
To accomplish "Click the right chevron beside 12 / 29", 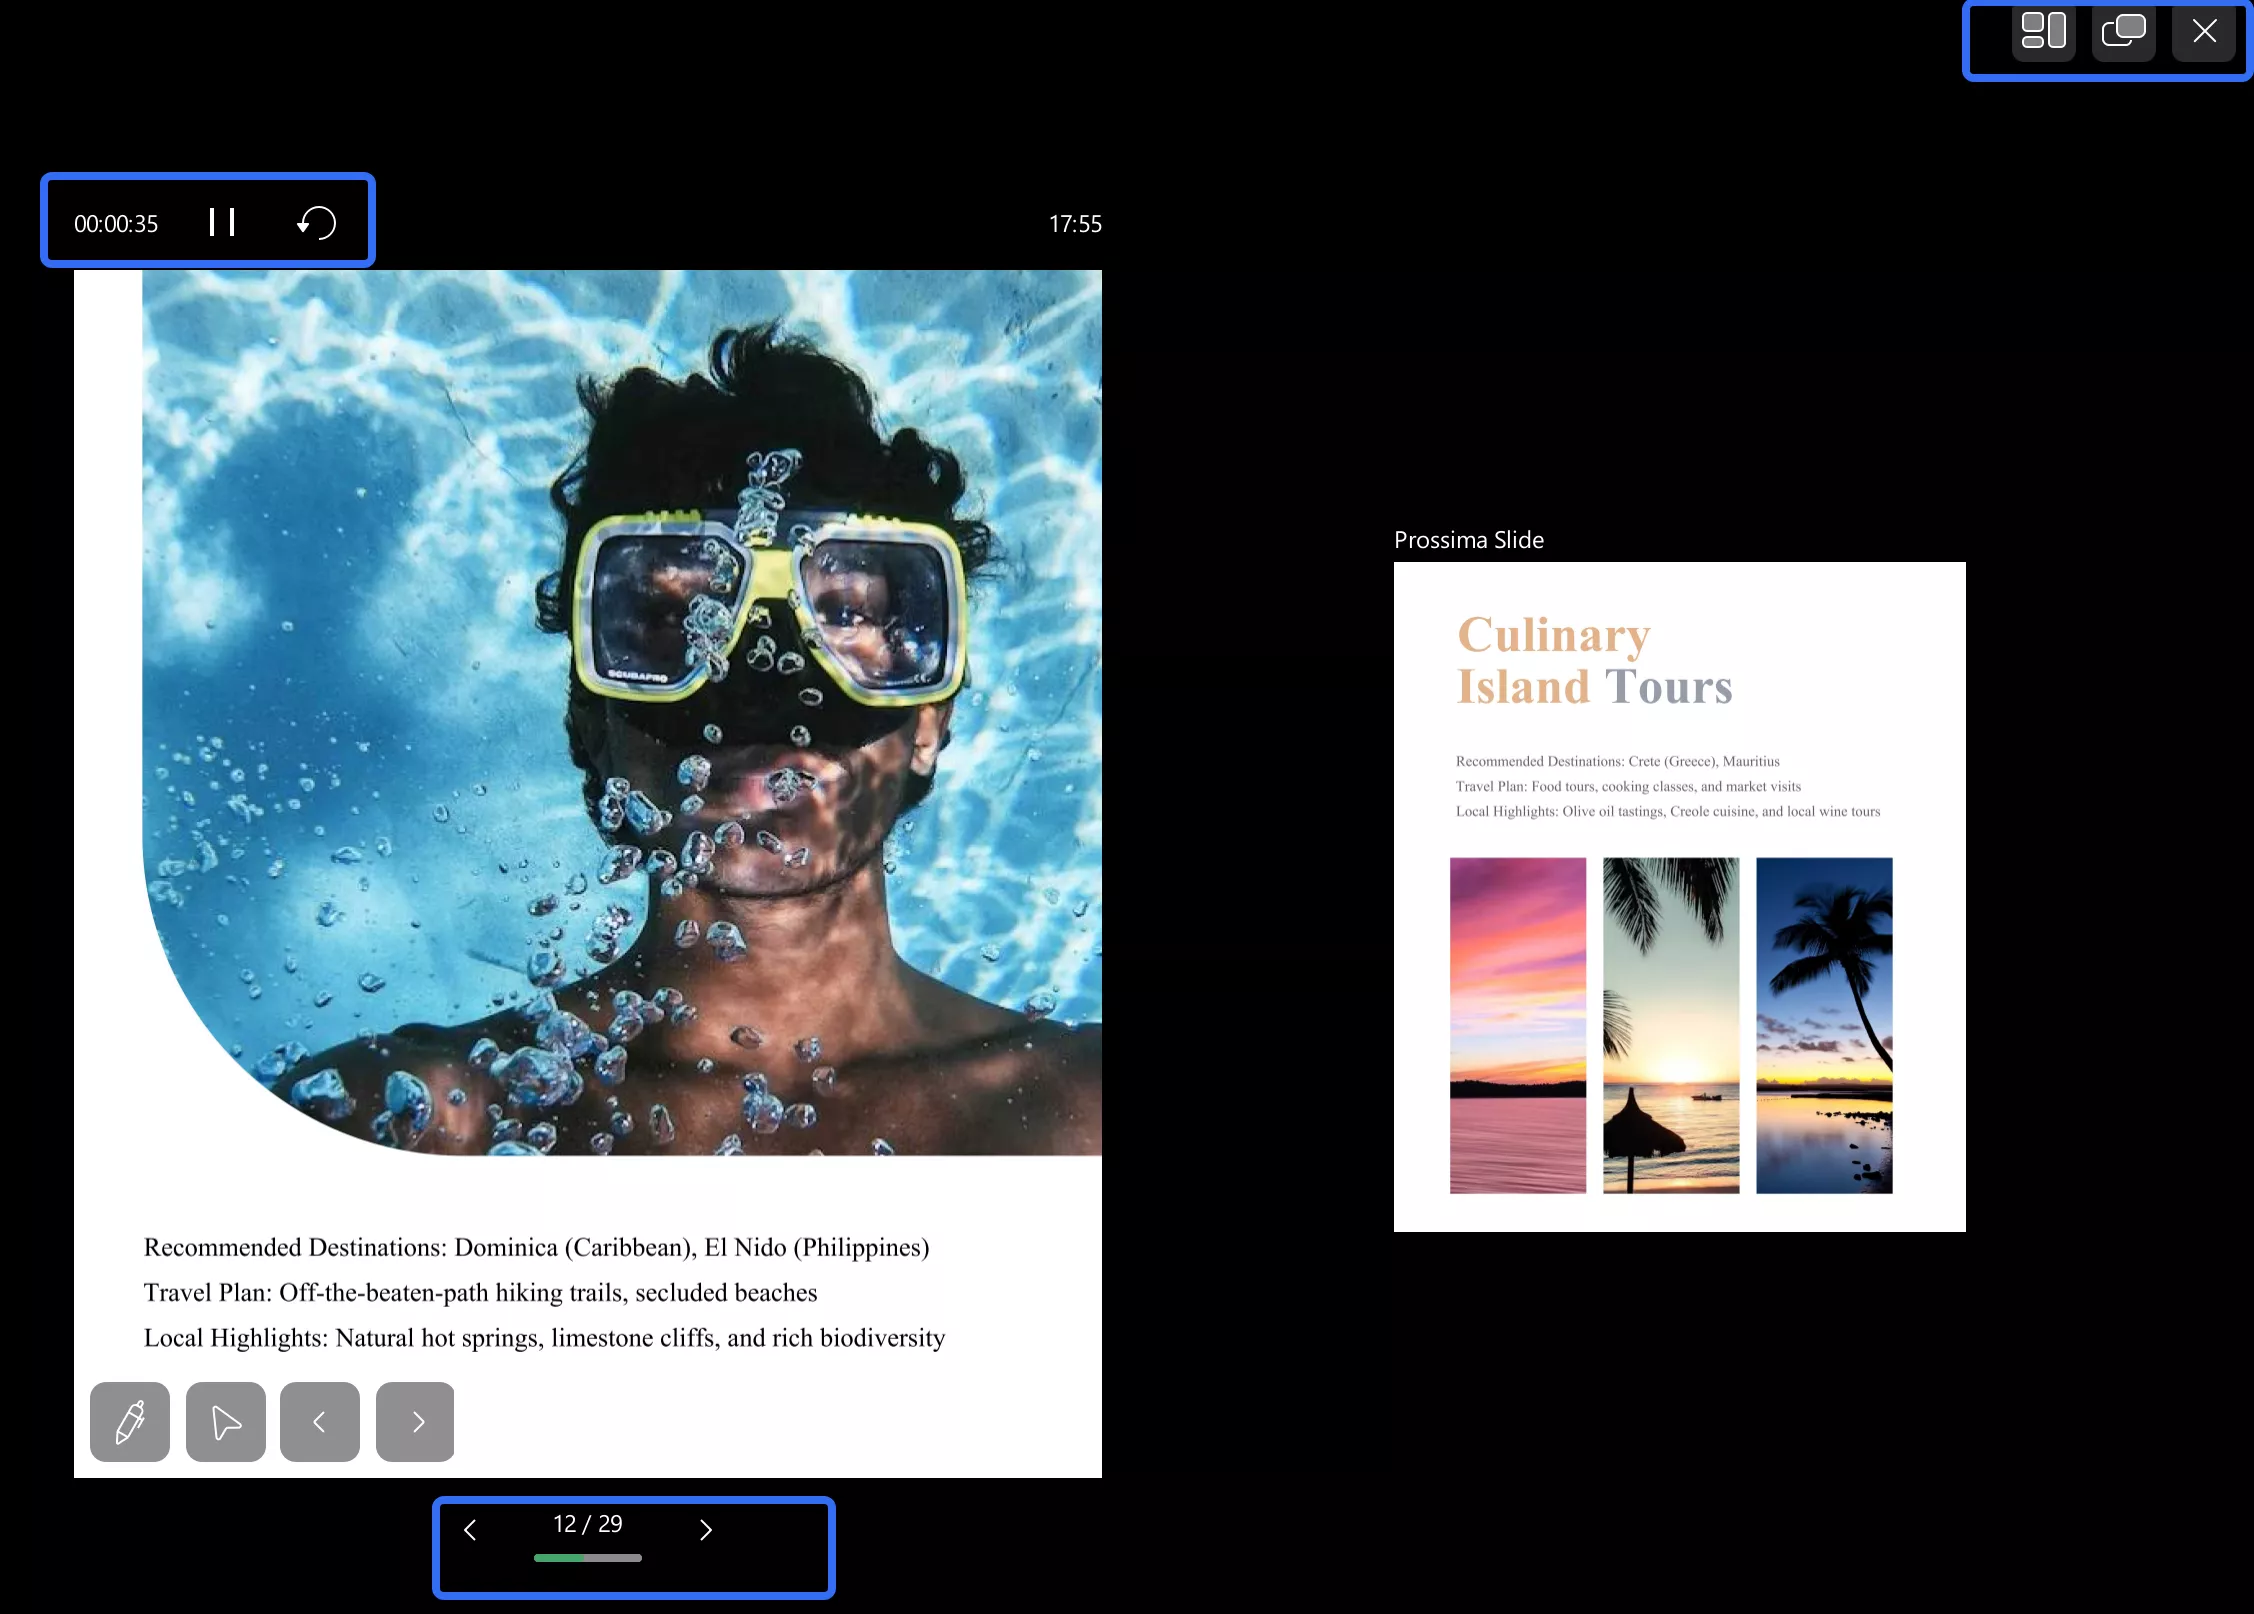I will [706, 1529].
